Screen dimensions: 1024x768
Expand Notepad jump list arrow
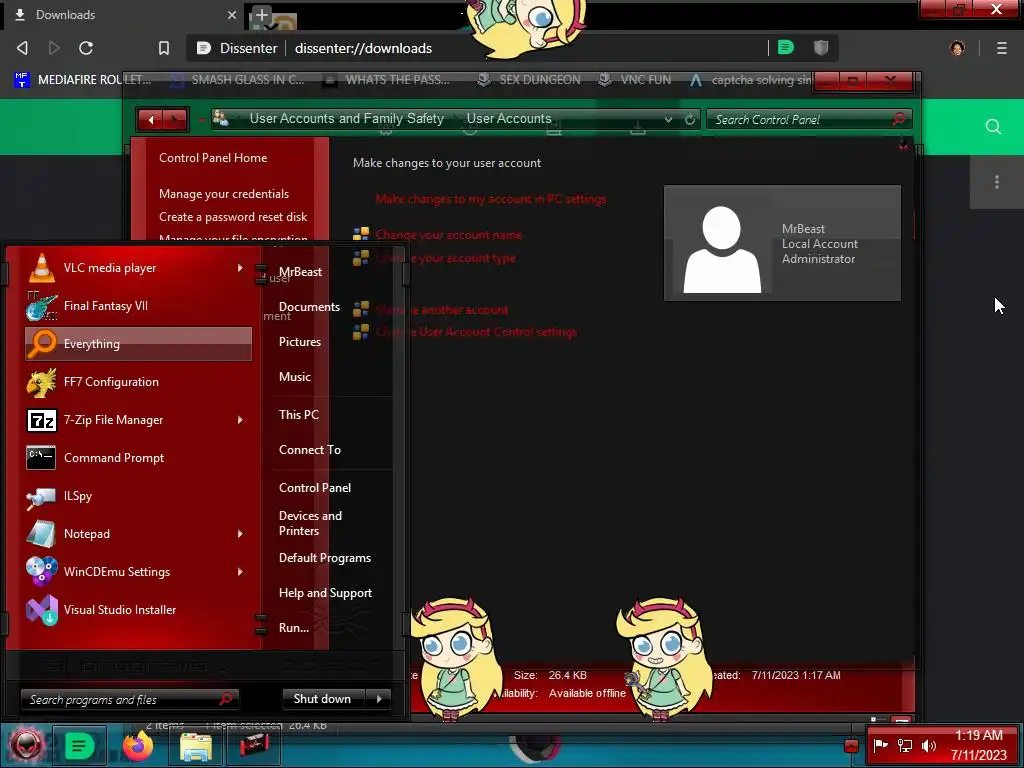coord(240,534)
